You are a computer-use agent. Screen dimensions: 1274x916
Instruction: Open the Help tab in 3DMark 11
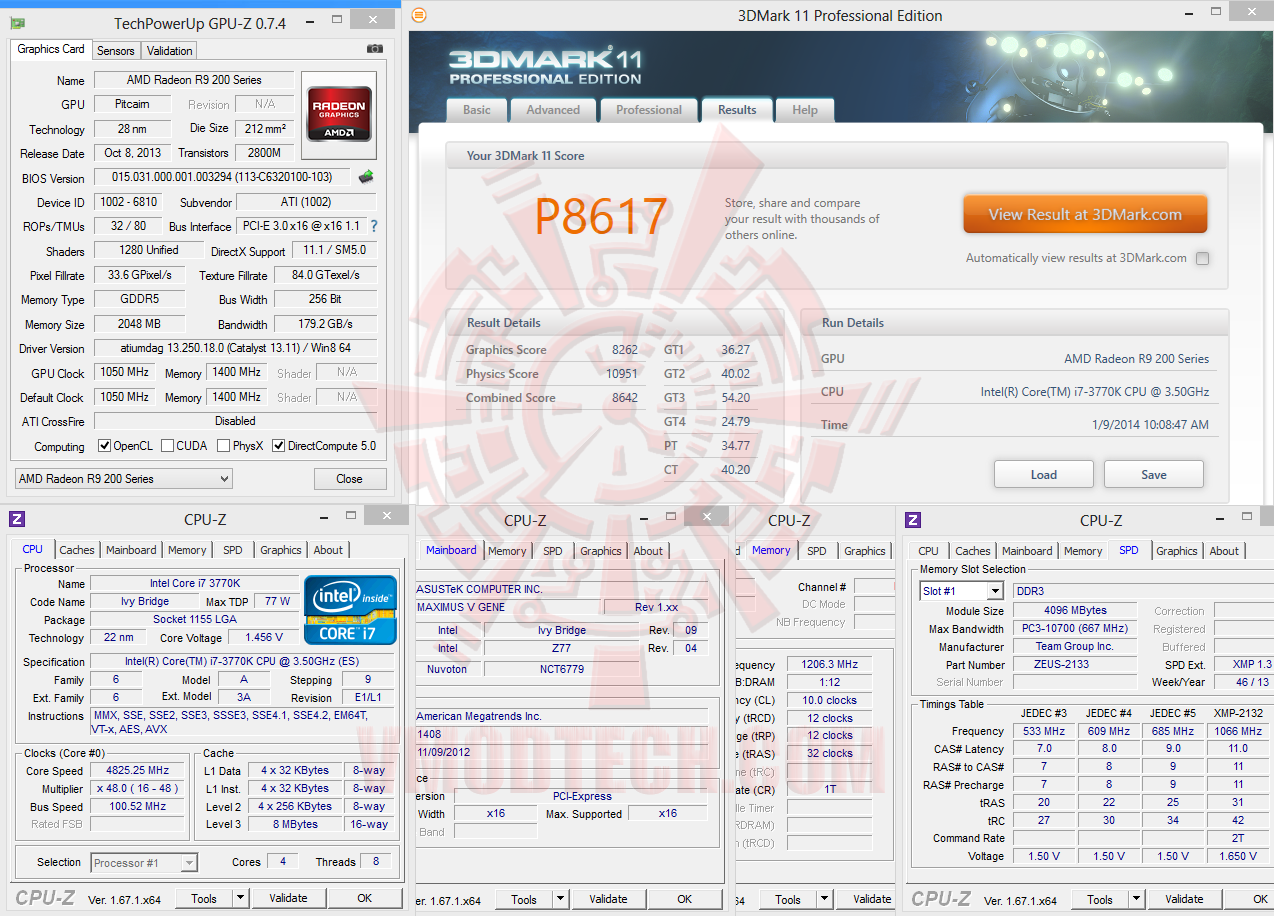tap(805, 110)
